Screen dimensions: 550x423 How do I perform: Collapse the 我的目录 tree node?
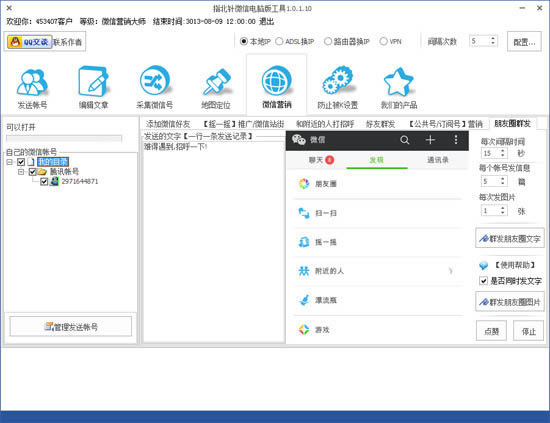coord(10,162)
